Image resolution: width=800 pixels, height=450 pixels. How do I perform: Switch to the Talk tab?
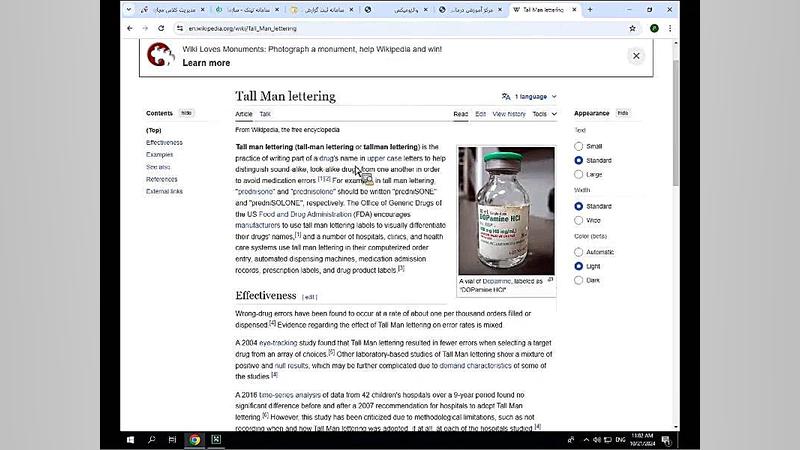click(265, 114)
